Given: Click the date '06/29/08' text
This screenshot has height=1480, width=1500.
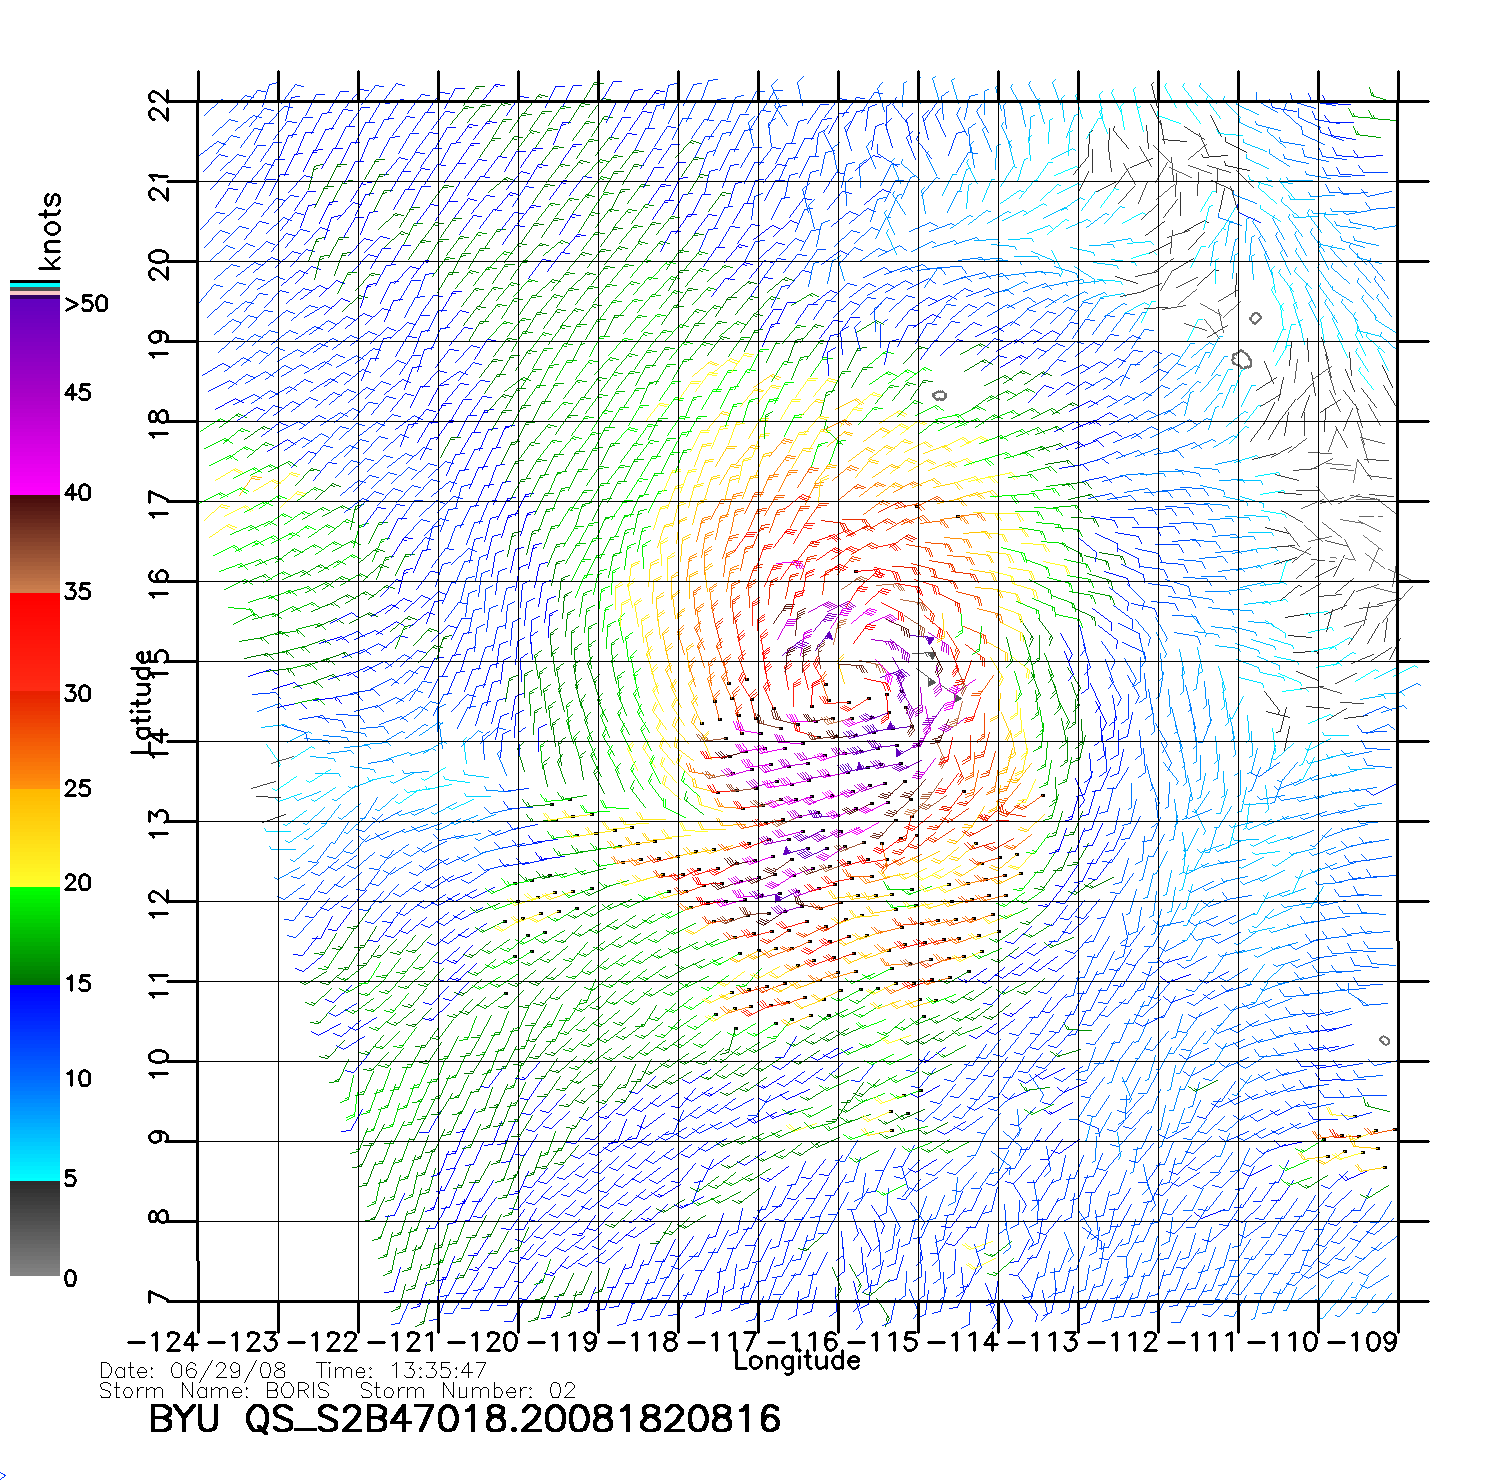Looking at the screenshot, I should click(229, 1371).
